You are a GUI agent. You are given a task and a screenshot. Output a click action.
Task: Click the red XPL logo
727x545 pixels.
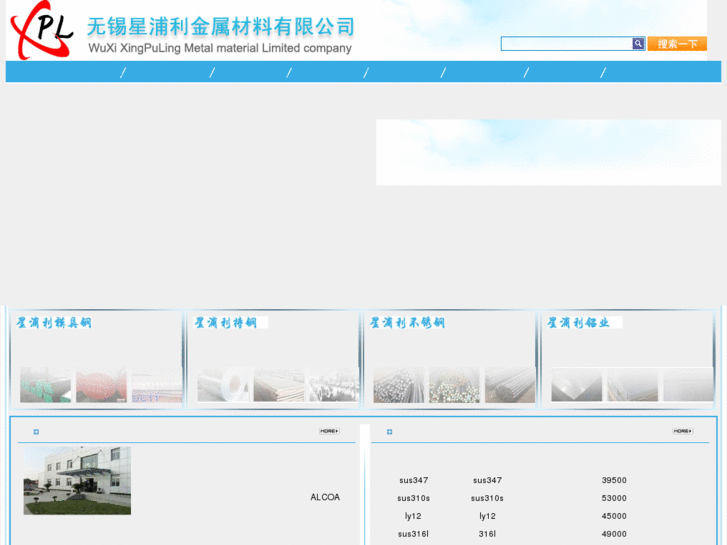(x=42, y=30)
